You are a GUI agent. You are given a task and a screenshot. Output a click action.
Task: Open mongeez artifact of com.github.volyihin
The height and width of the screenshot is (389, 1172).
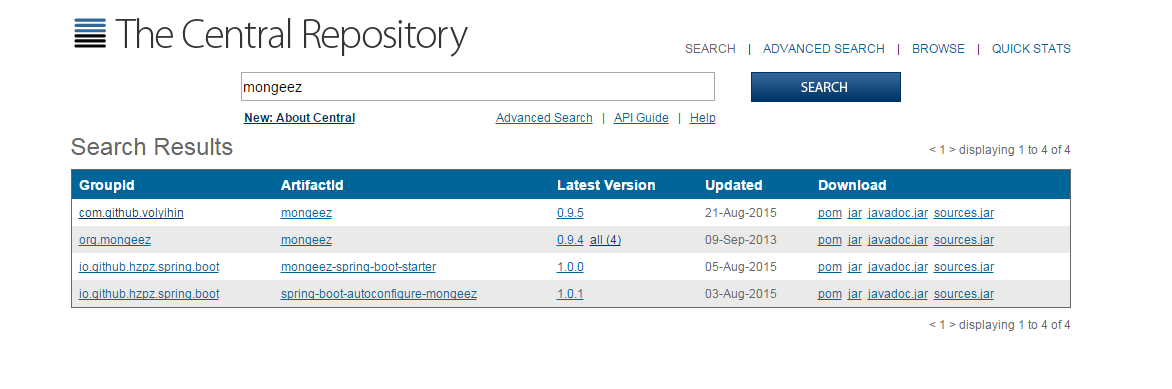[306, 213]
